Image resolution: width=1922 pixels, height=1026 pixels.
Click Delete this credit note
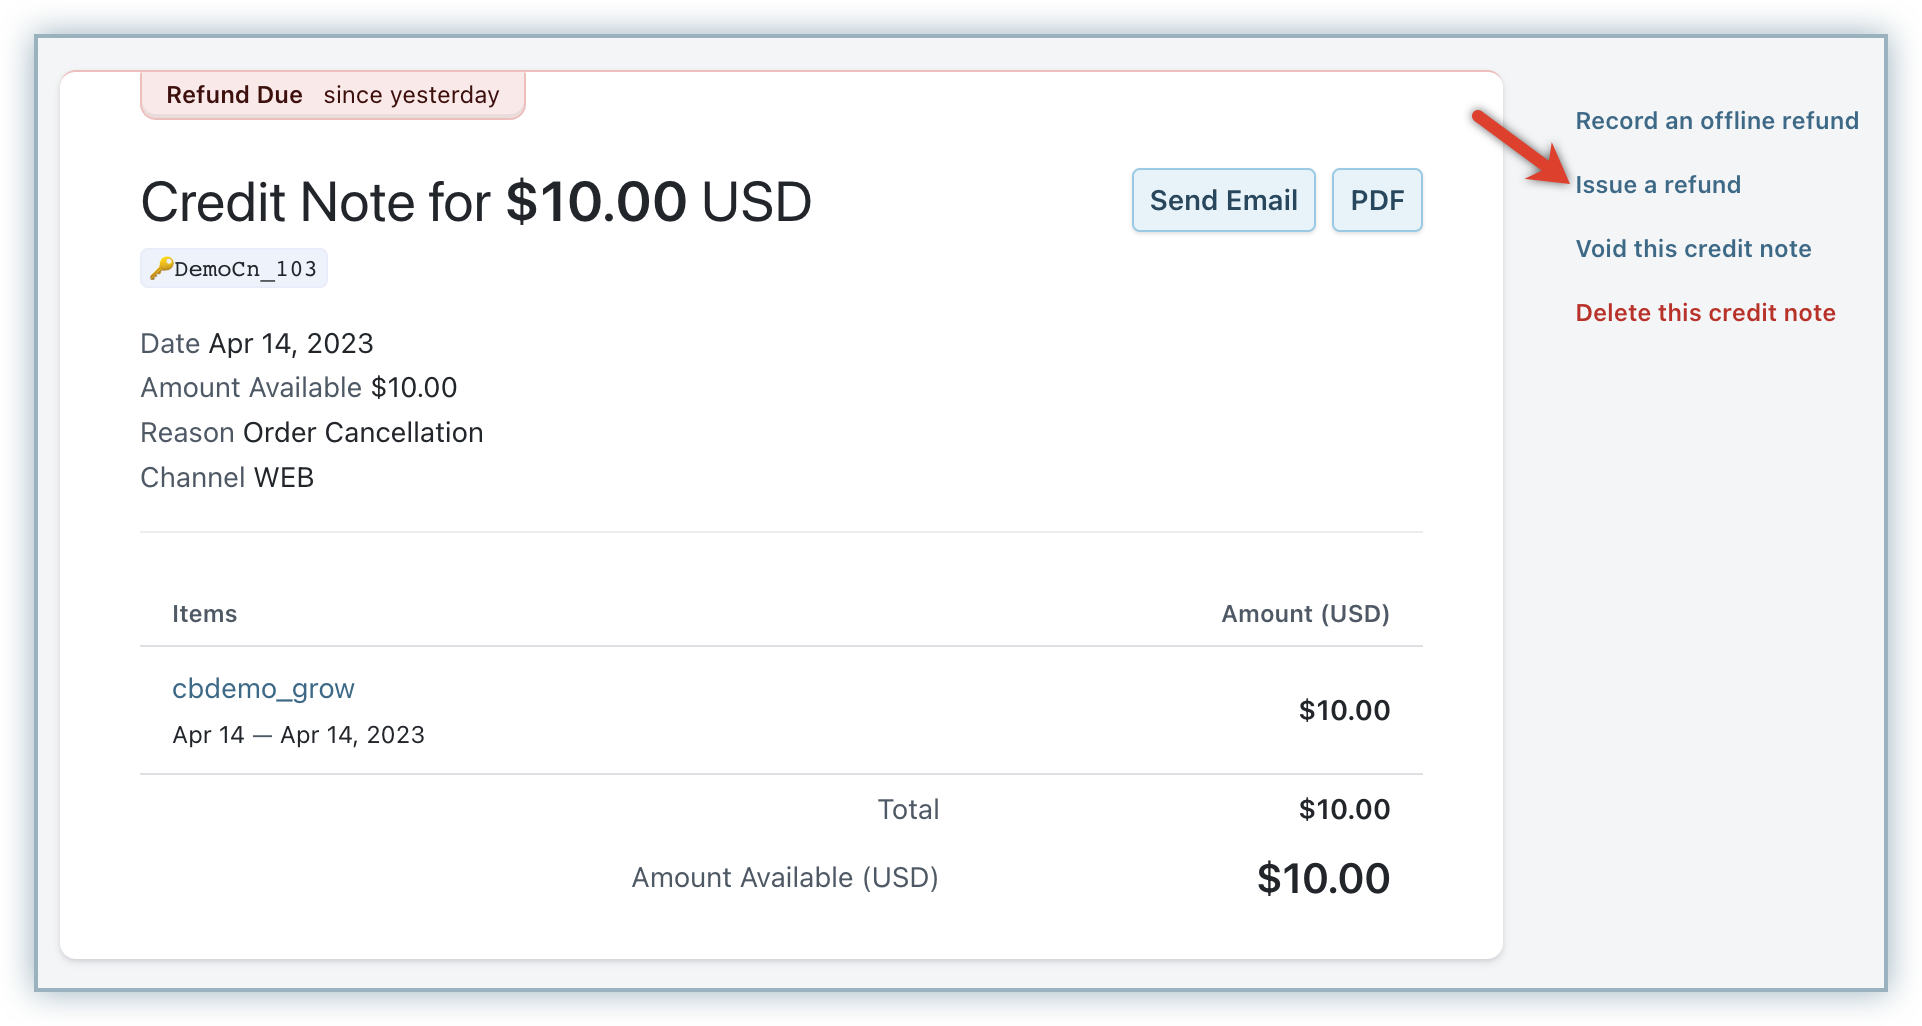pos(1704,313)
